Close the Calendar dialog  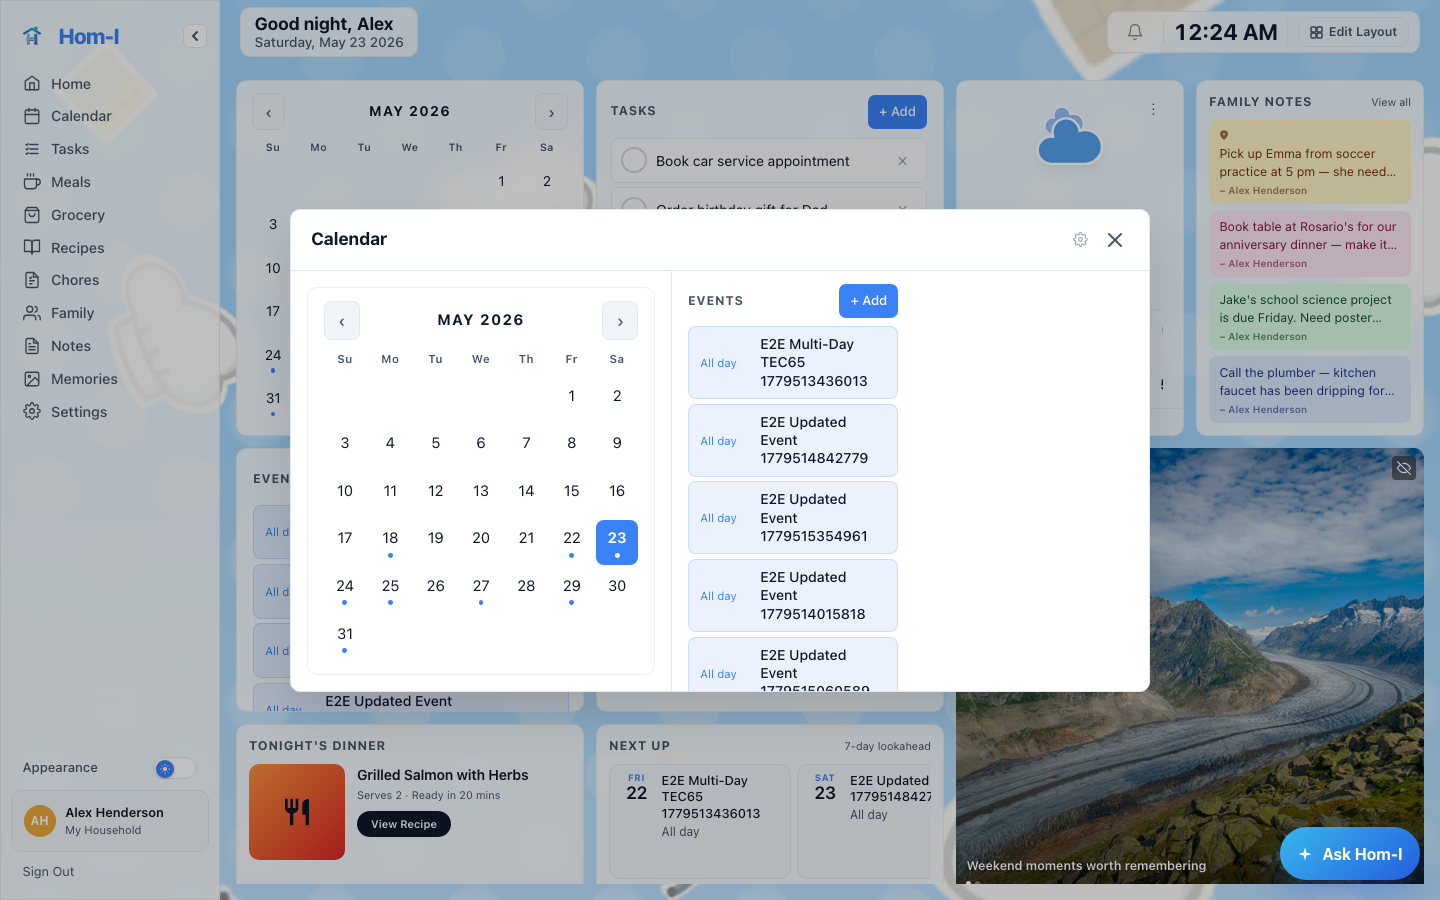[x=1115, y=240]
